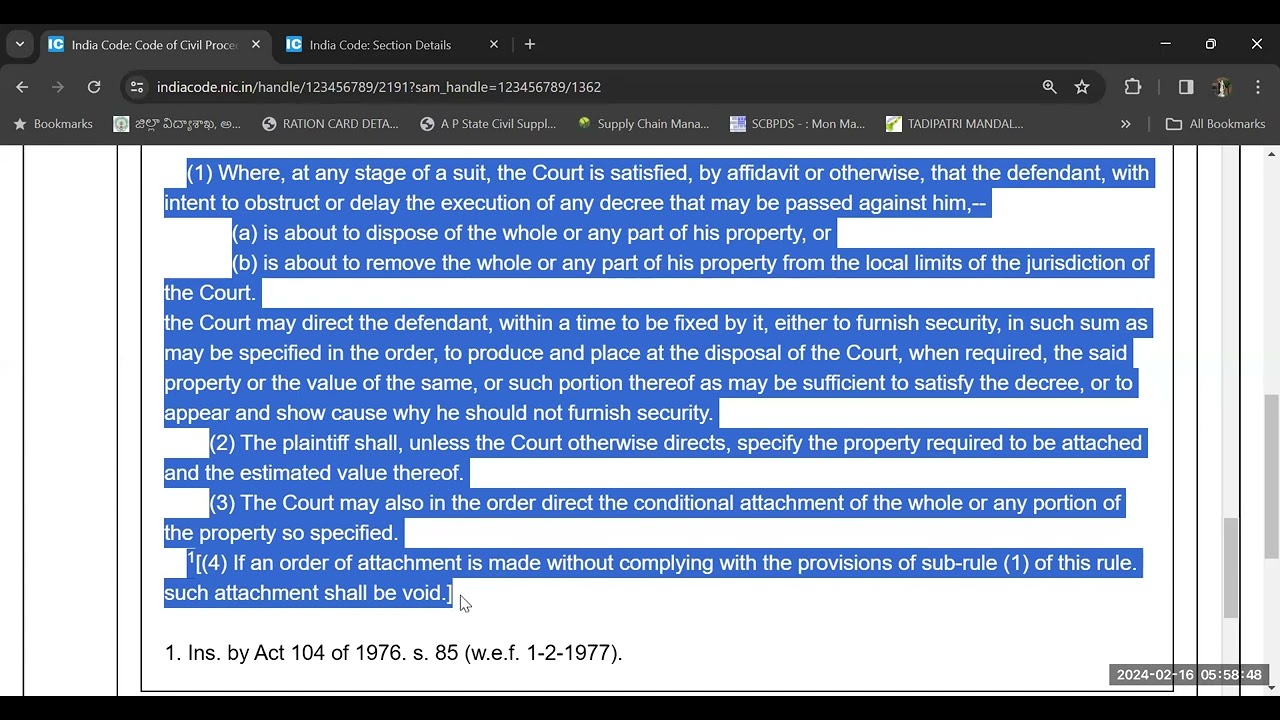Open the SCBPDS - : Mon Ma... bookmark
This screenshot has height=720, width=1280.
coord(797,124)
